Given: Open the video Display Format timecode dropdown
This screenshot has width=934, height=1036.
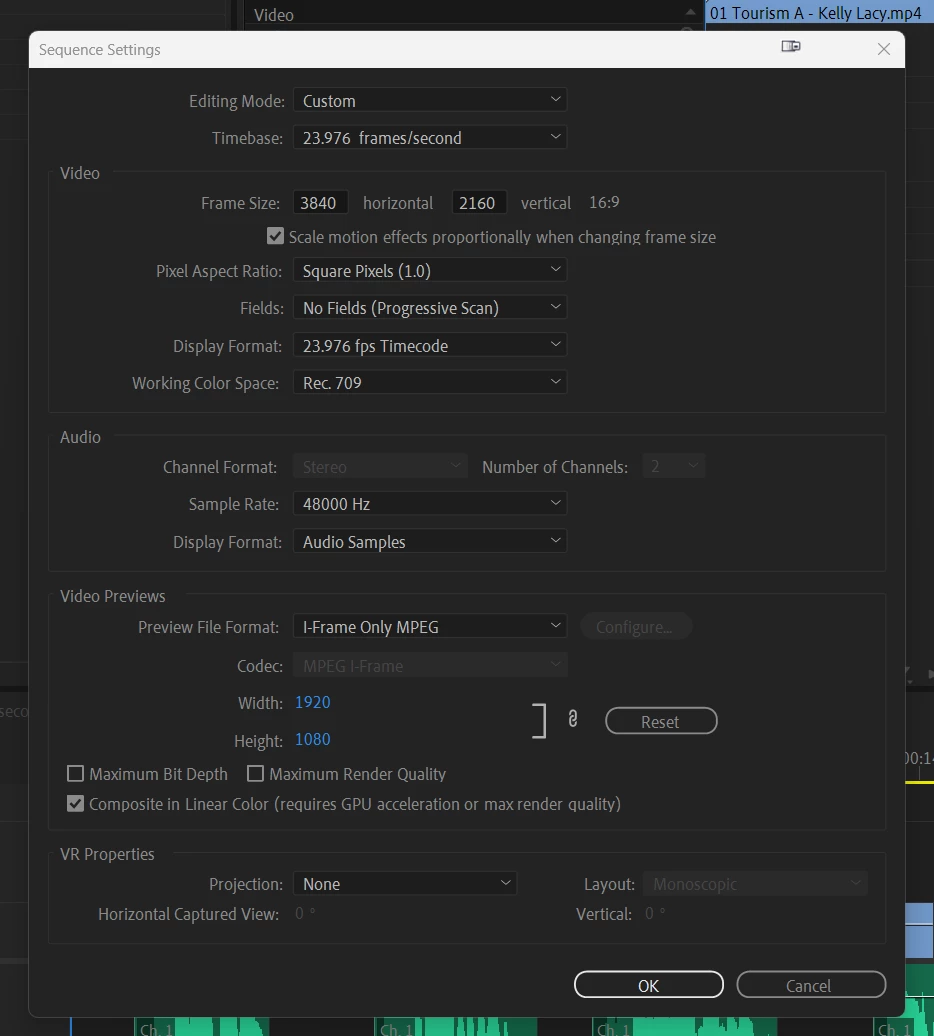Looking at the screenshot, I should [x=430, y=346].
